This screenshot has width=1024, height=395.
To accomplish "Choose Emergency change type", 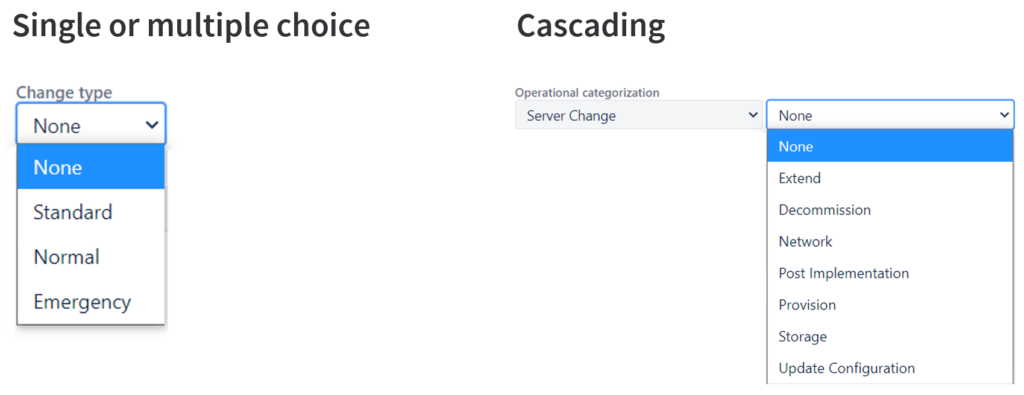I will 91,302.
